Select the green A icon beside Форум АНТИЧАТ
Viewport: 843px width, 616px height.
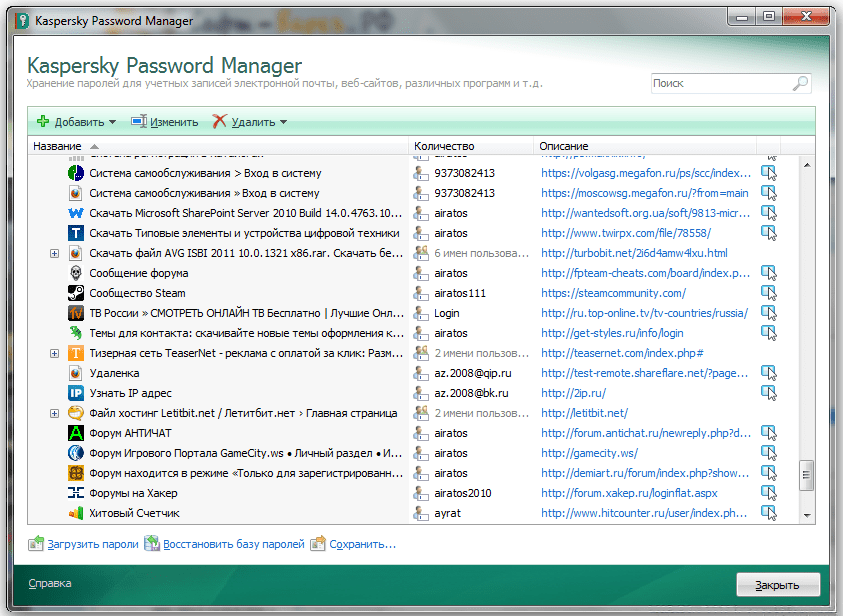tap(76, 433)
